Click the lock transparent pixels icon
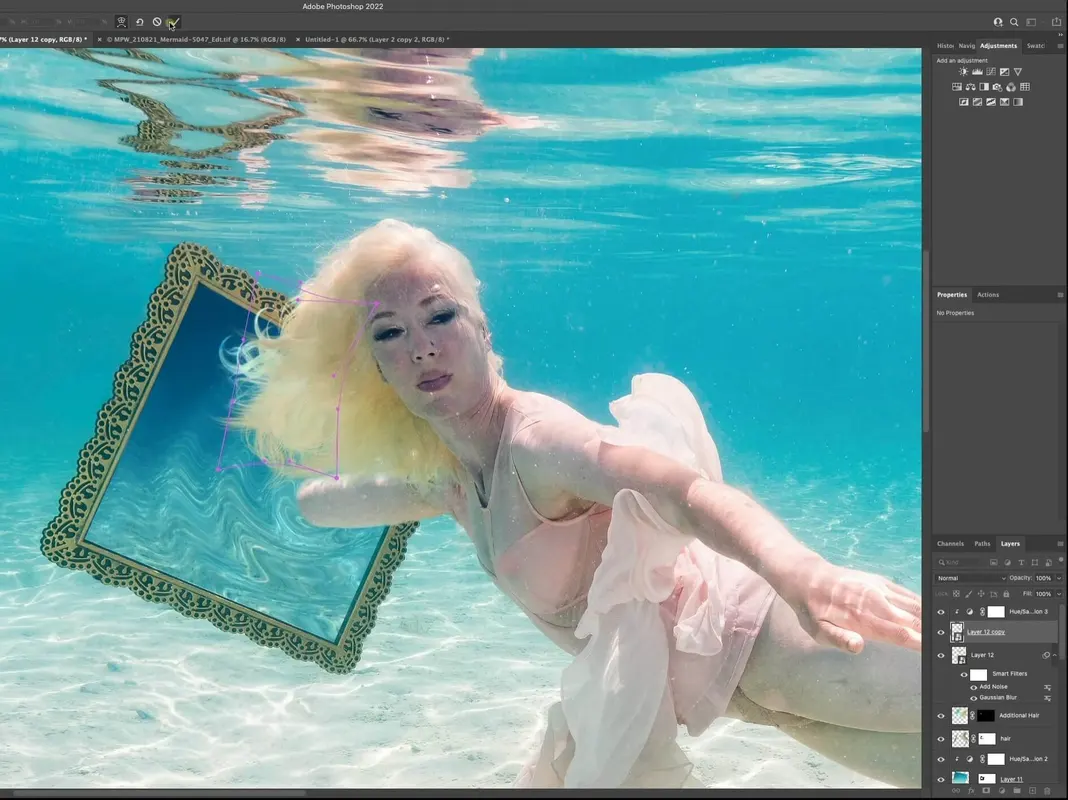 956,594
